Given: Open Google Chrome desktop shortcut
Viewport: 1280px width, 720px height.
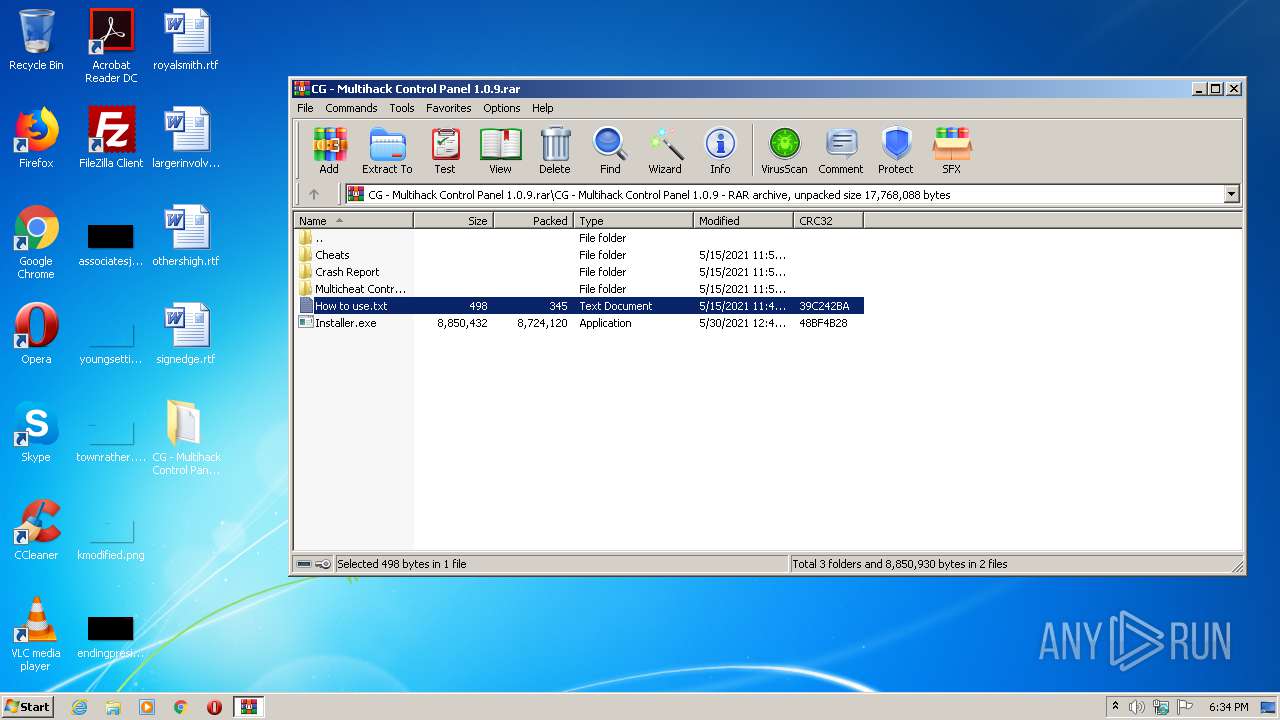Looking at the screenshot, I should click(x=36, y=242).
